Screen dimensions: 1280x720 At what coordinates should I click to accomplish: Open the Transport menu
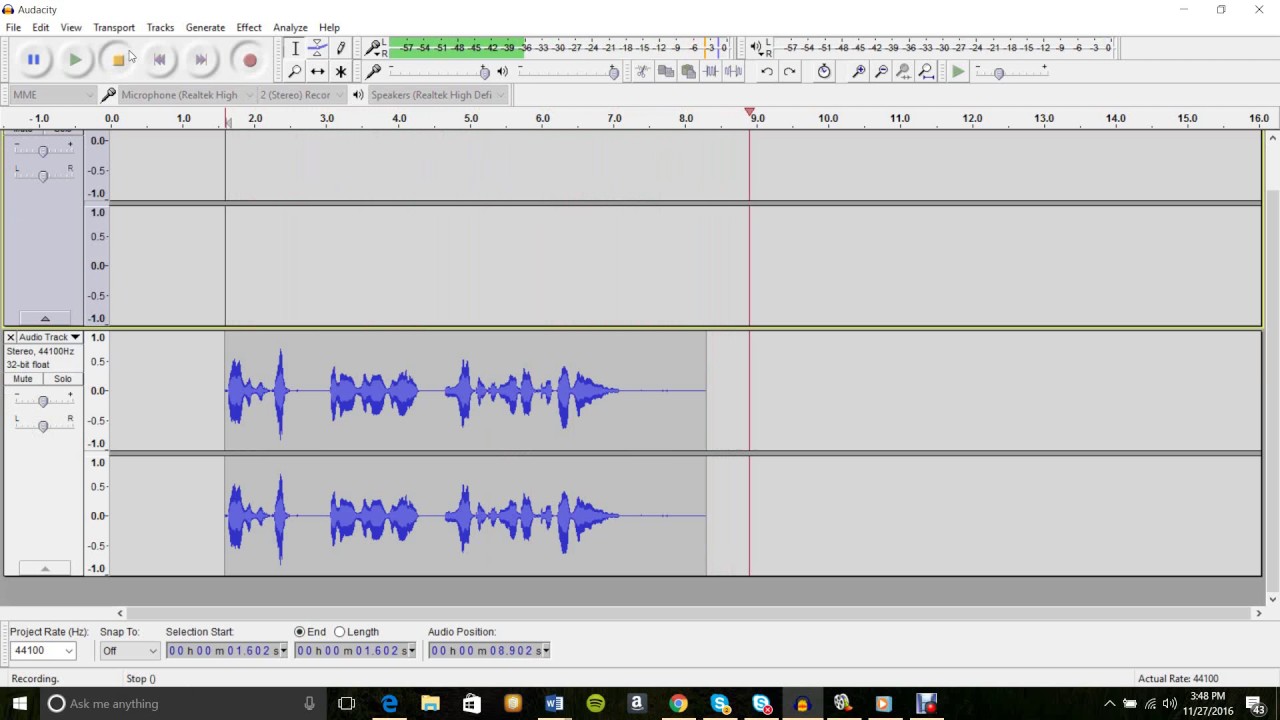(114, 28)
